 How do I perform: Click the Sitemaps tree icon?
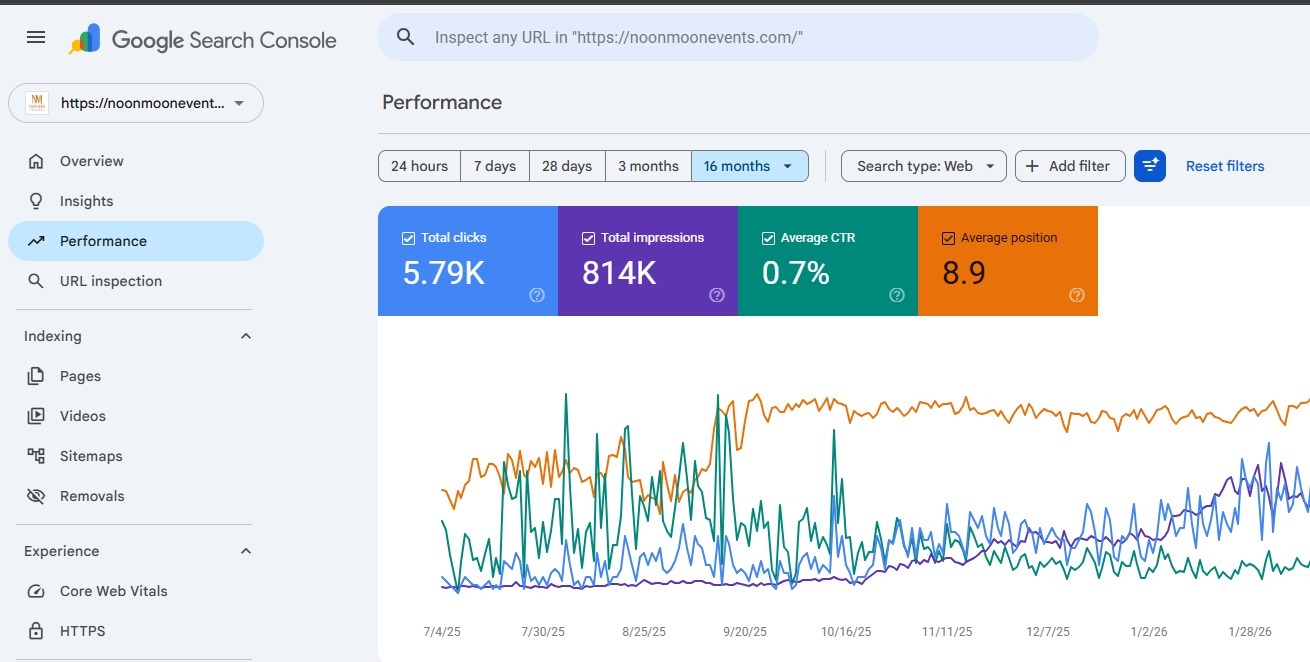(x=36, y=456)
